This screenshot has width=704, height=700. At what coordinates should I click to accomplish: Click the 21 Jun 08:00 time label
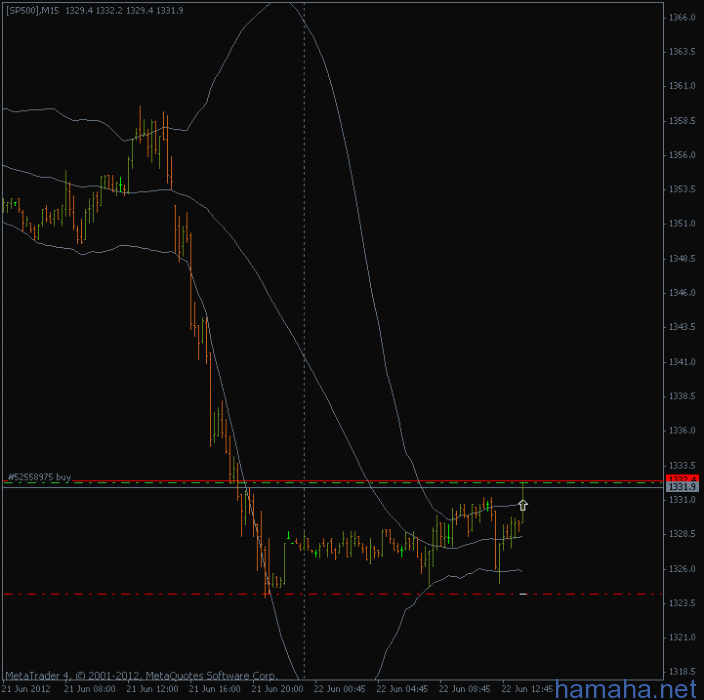click(x=90, y=689)
